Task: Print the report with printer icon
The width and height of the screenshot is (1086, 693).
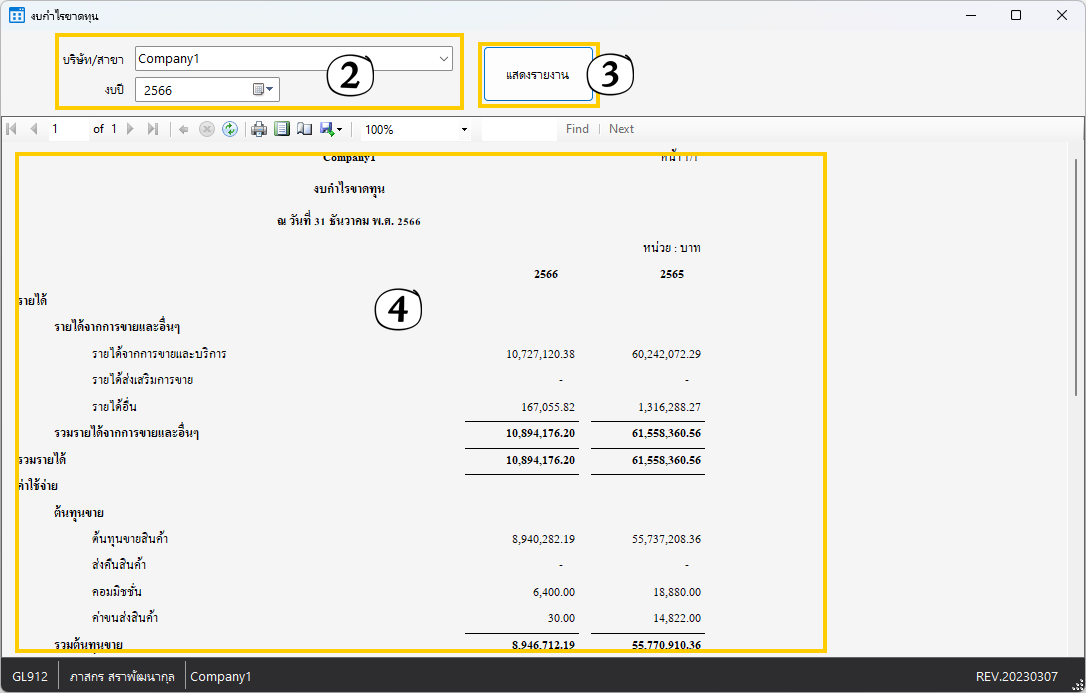Action: pyautogui.click(x=259, y=129)
